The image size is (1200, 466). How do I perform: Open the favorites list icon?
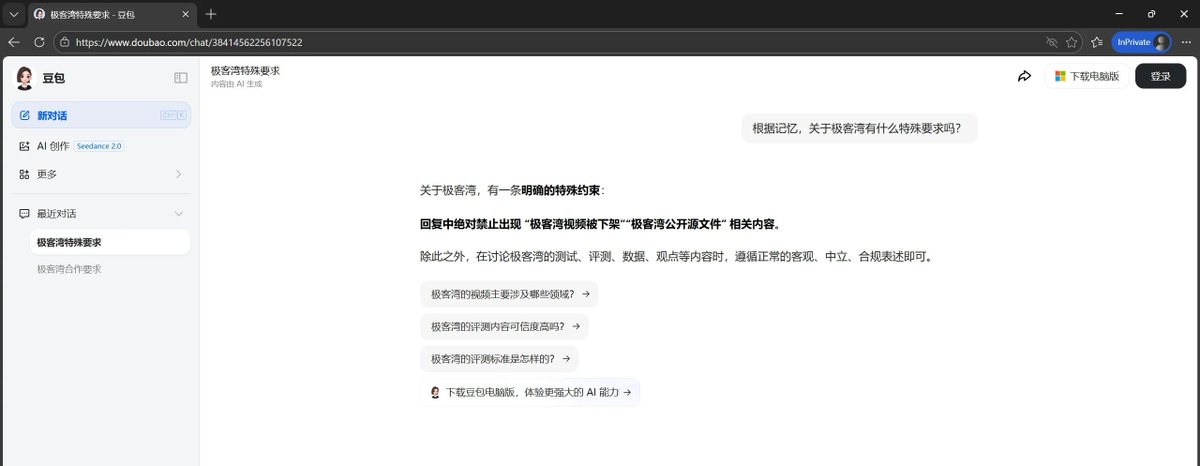pyautogui.click(x=1097, y=42)
